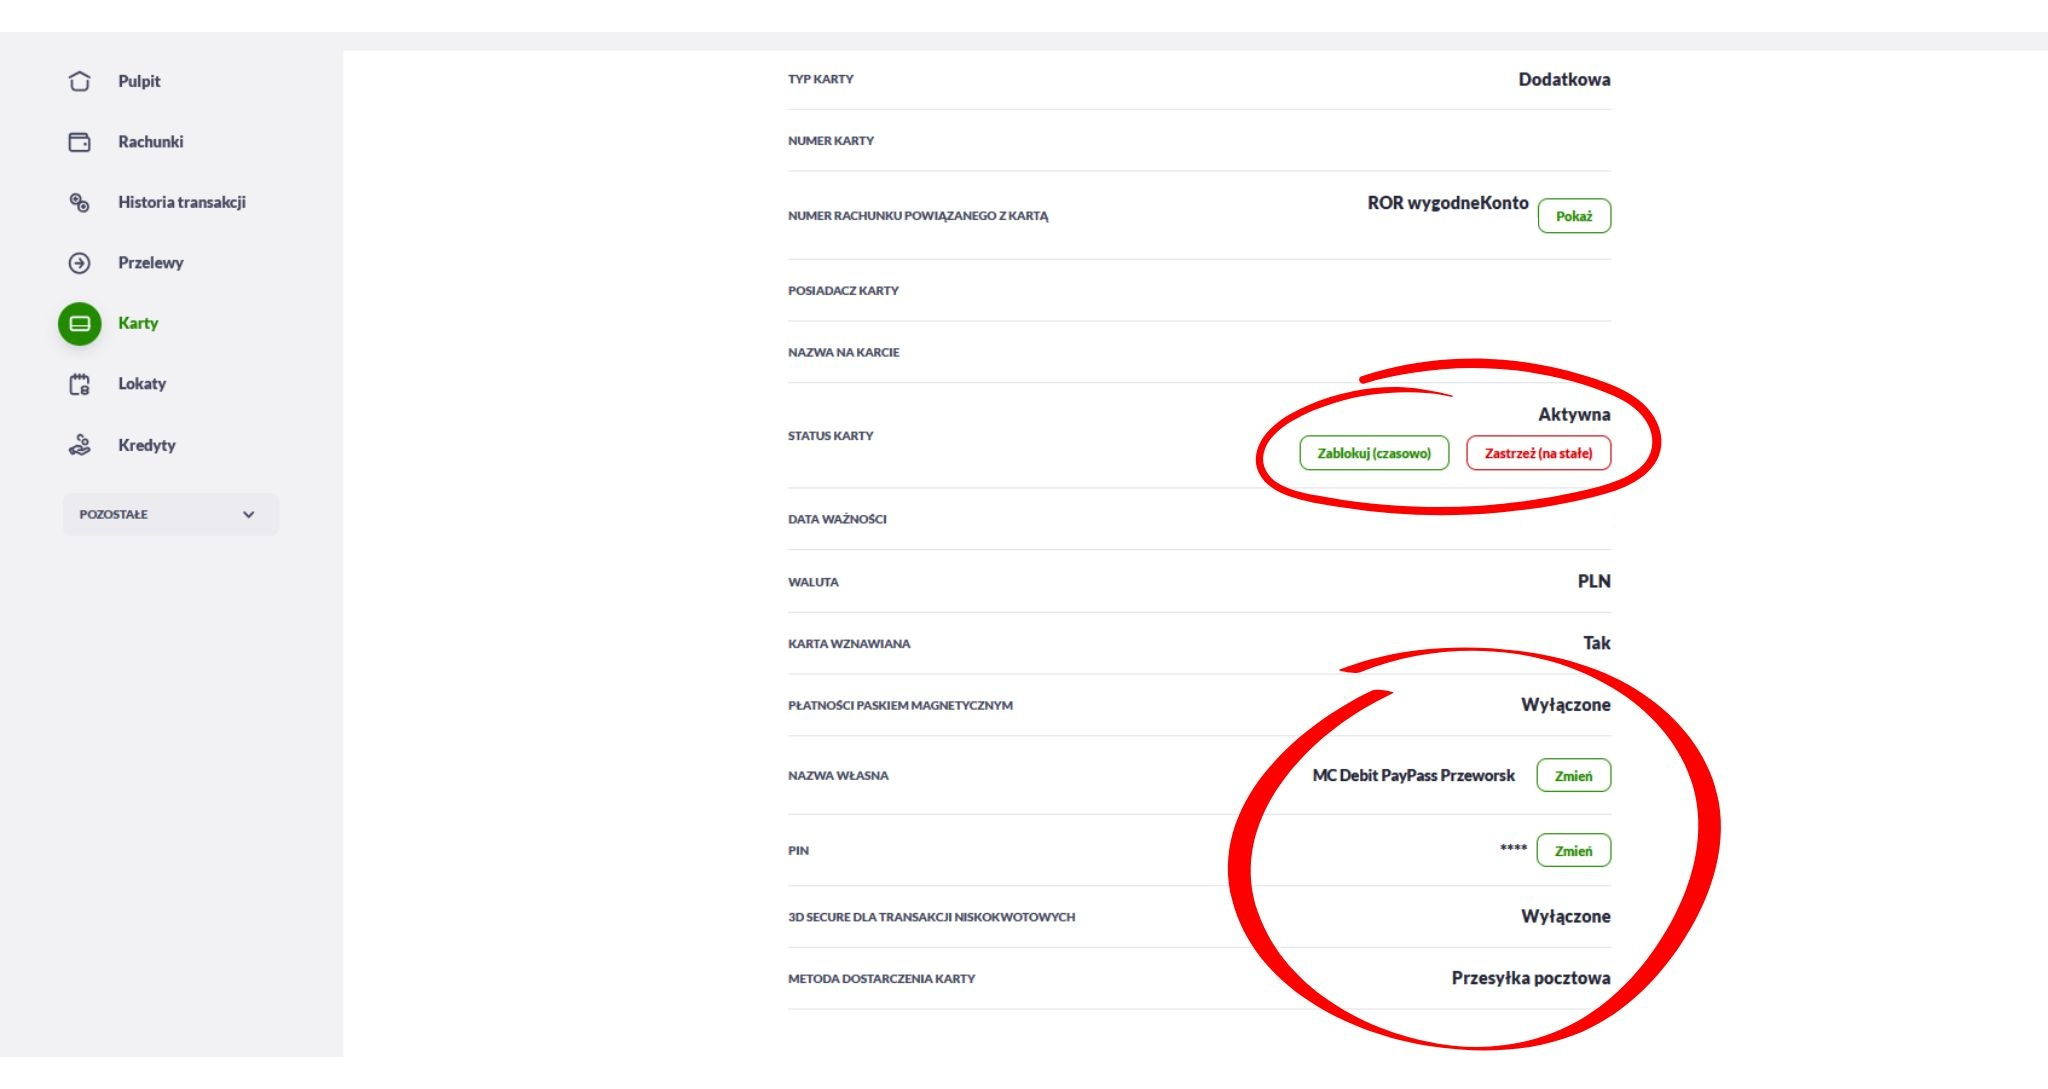
Task: Click the Przelewy menu label
Action: tap(150, 263)
